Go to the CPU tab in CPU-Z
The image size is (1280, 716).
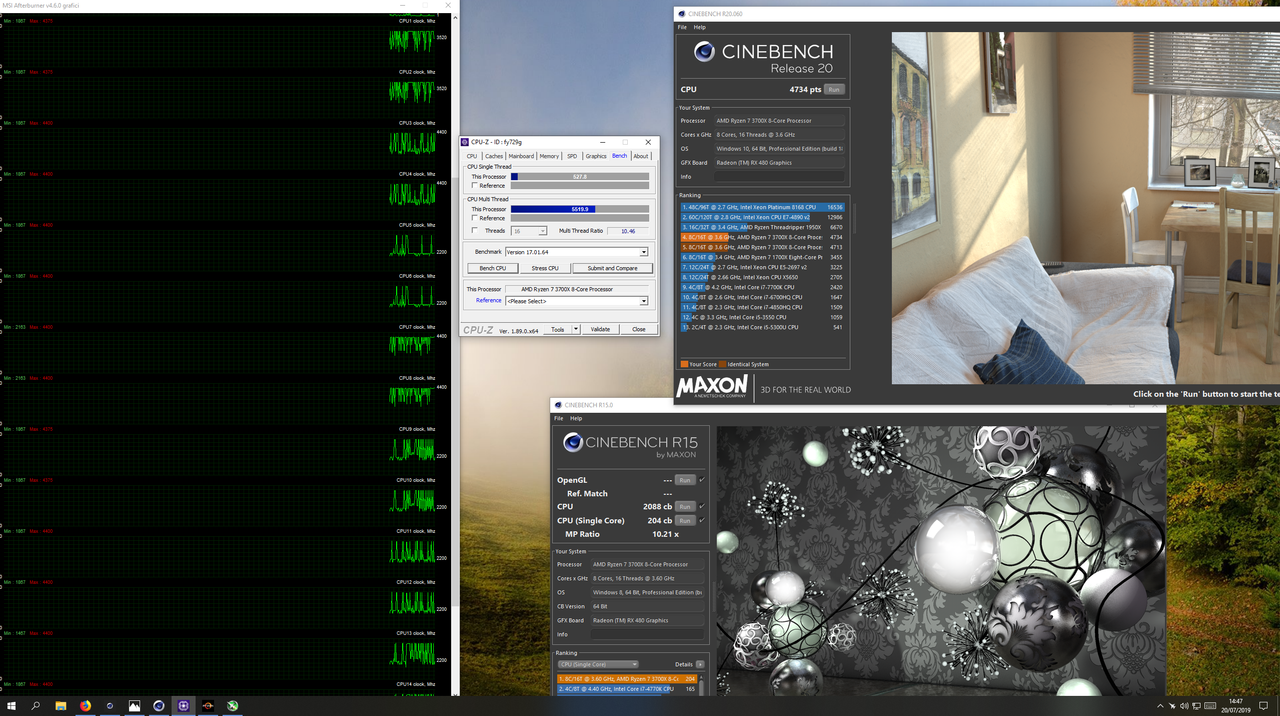pos(472,156)
